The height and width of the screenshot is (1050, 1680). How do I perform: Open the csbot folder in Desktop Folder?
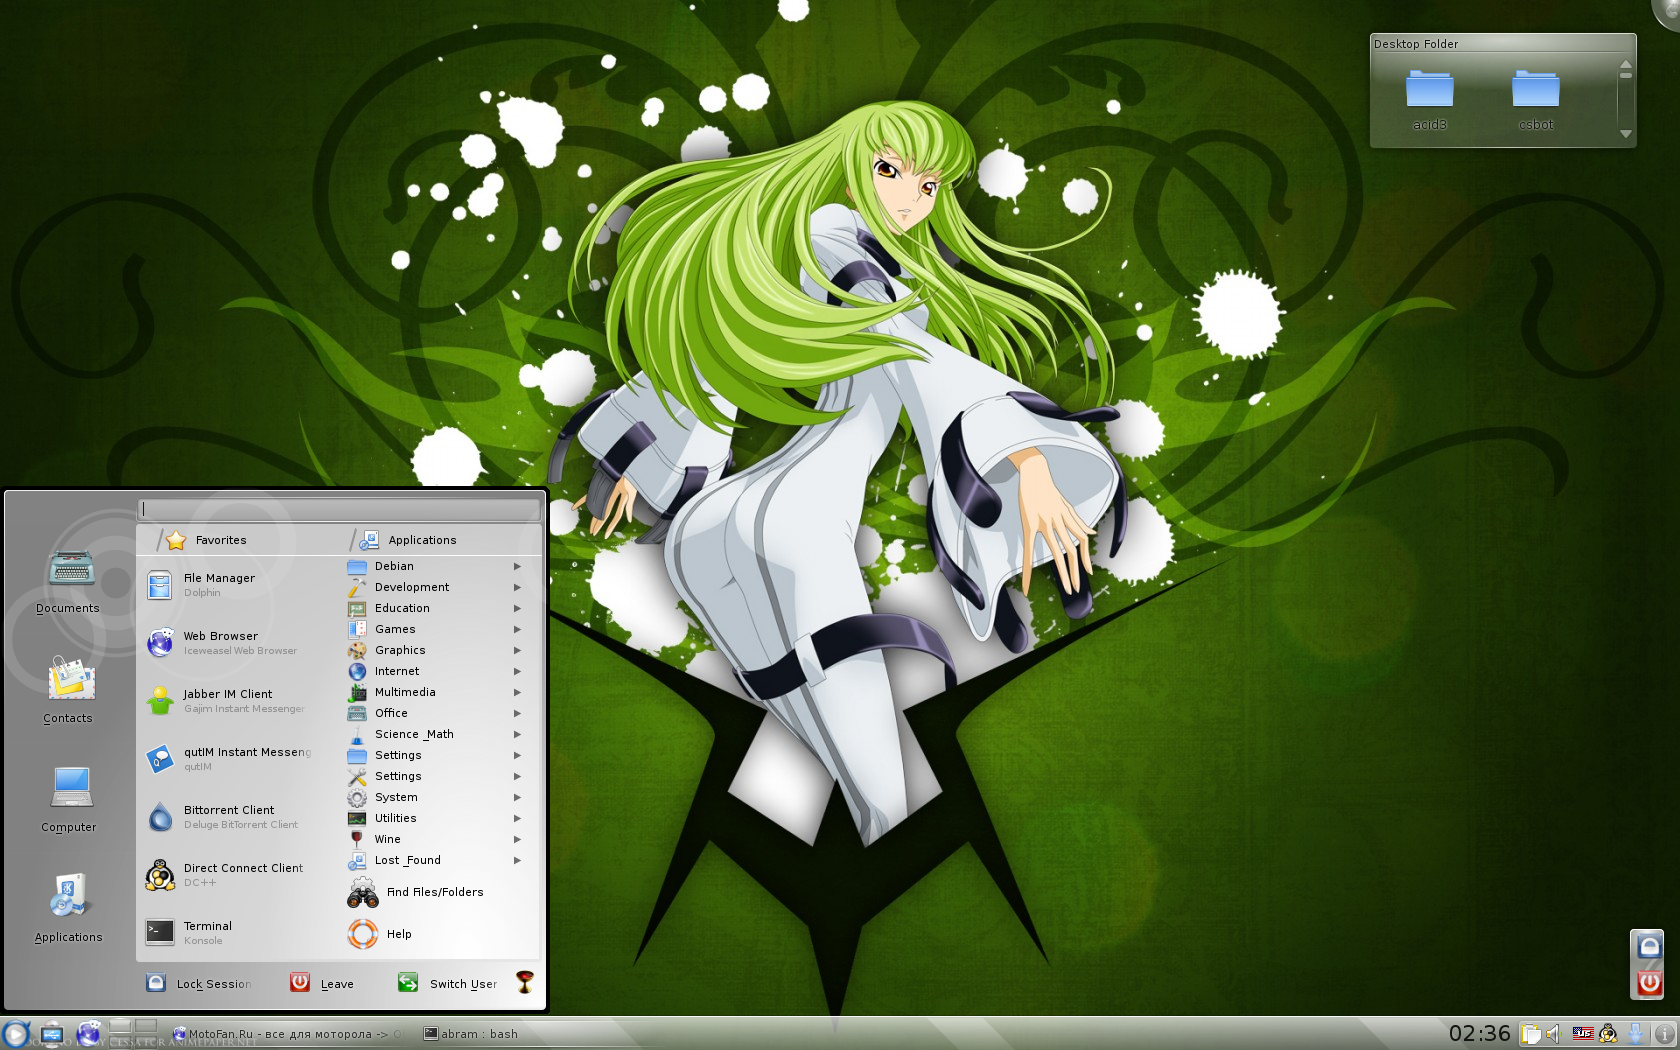(x=1536, y=99)
